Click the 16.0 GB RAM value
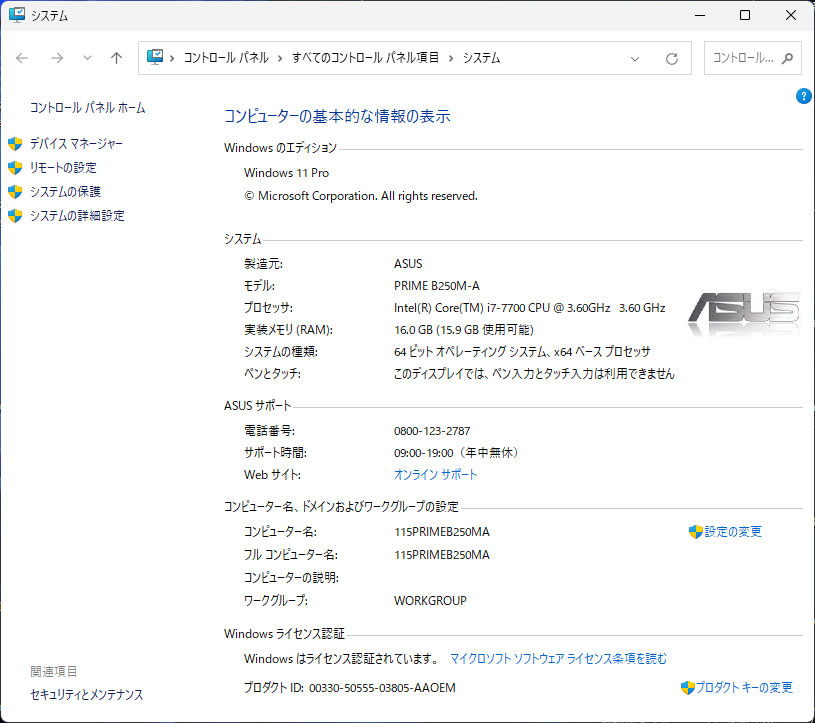815x723 pixels. coord(464,330)
